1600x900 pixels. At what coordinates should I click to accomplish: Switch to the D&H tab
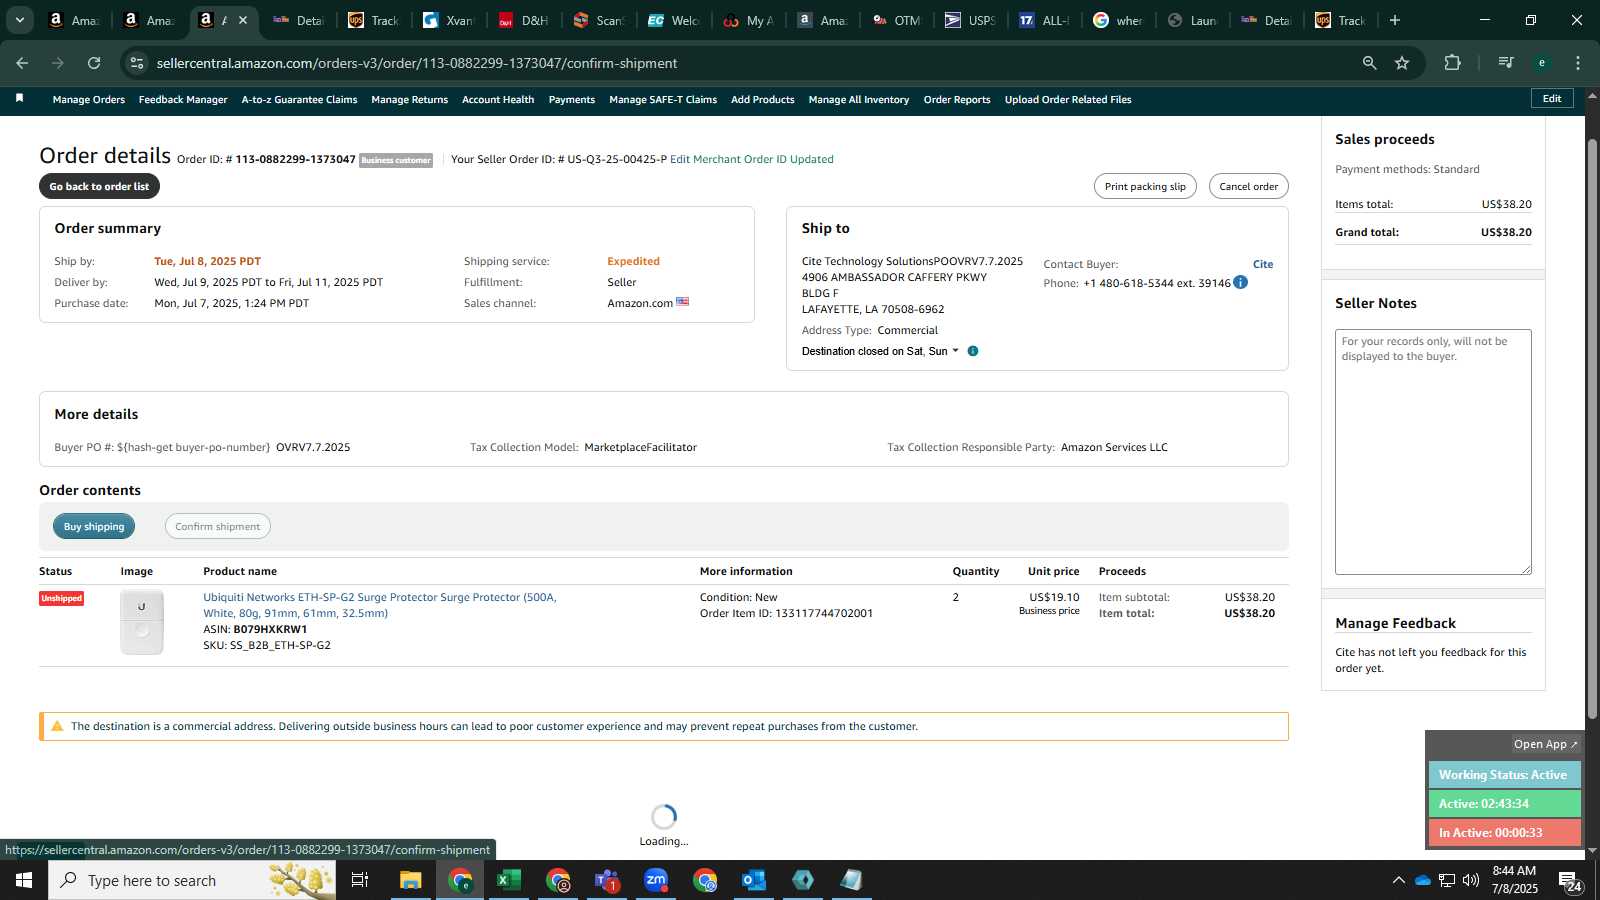pyautogui.click(x=525, y=20)
